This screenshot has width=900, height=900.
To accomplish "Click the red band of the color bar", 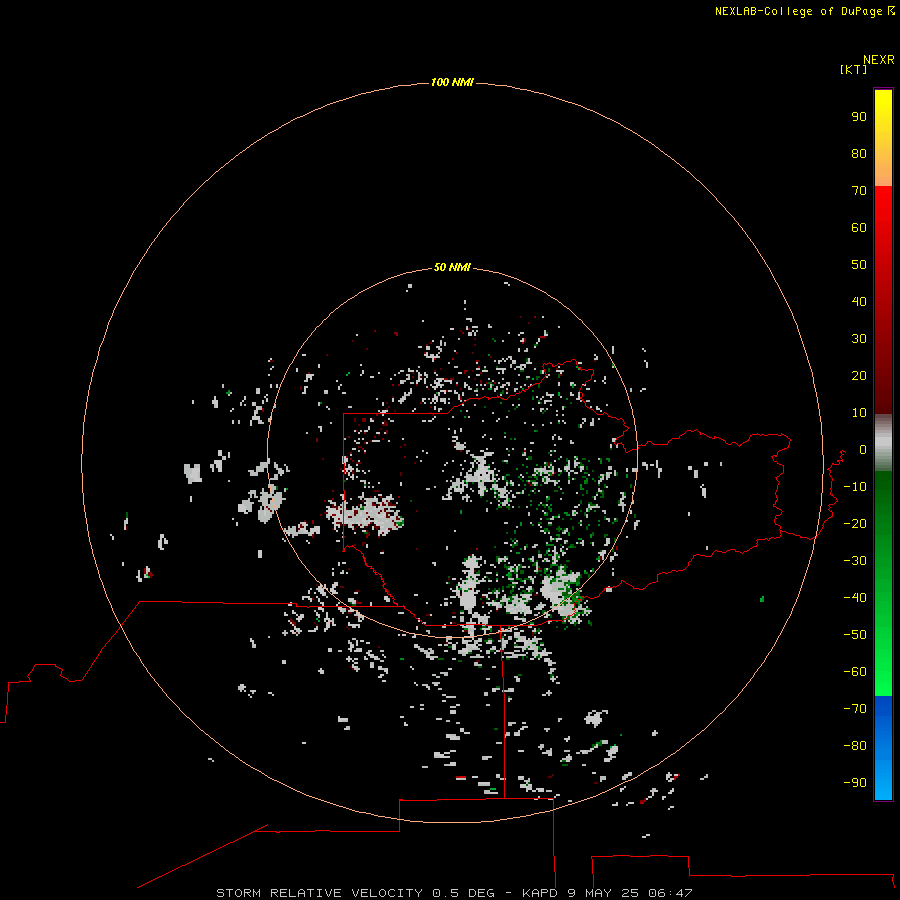I will coord(883,300).
